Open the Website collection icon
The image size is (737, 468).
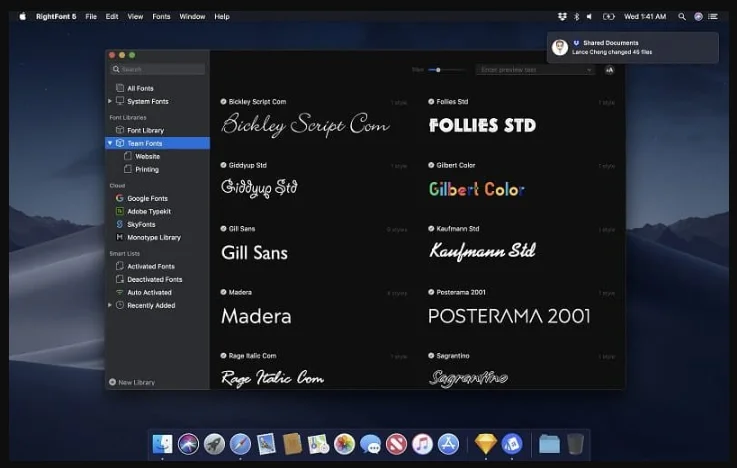pyautogui.click(x=127, y=156)
